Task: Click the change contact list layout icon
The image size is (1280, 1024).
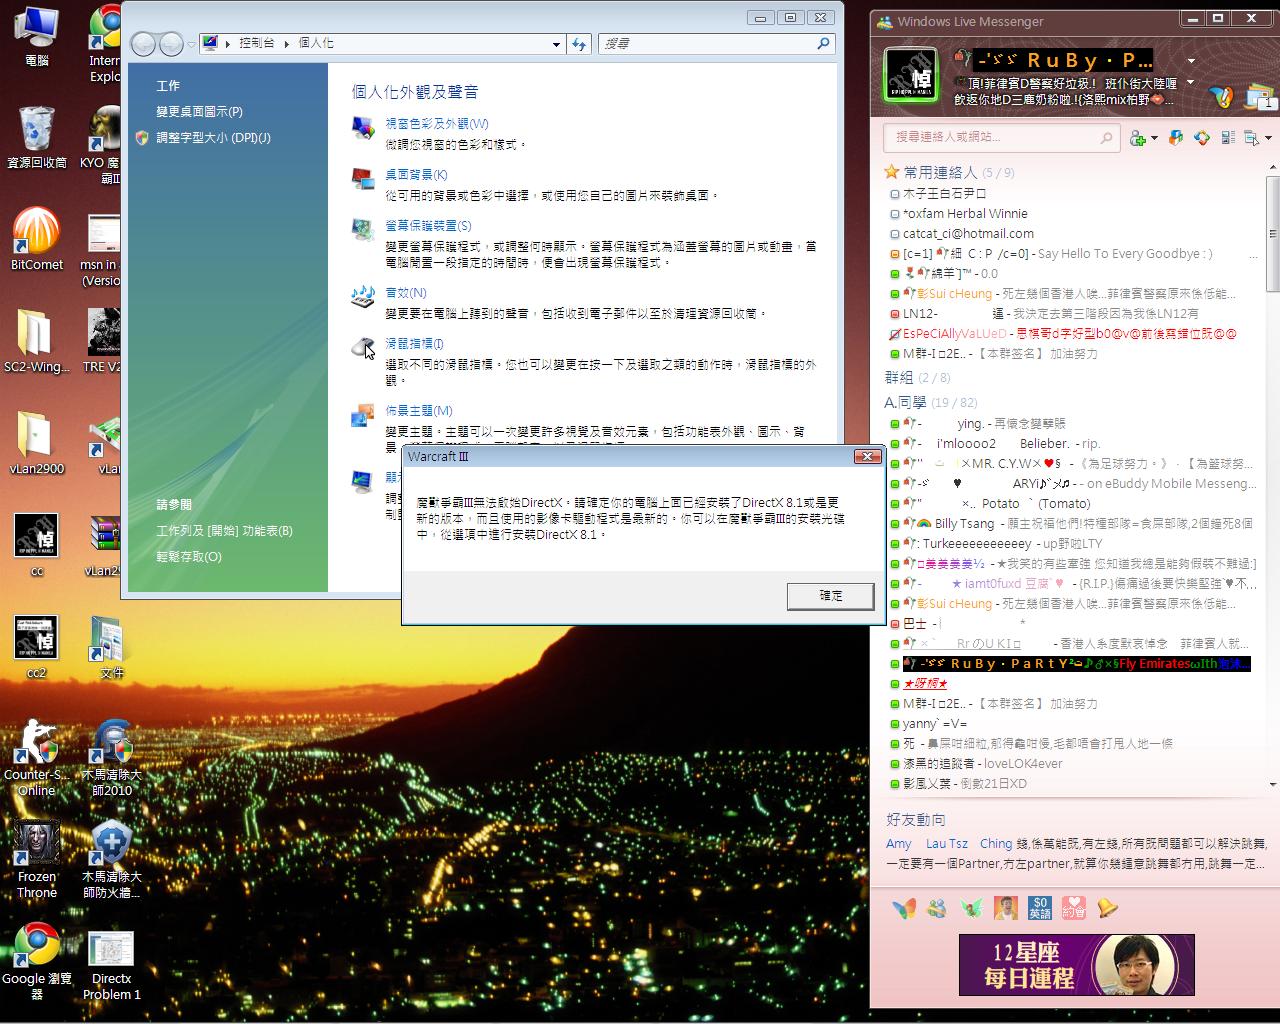Action: (1228, 138)
